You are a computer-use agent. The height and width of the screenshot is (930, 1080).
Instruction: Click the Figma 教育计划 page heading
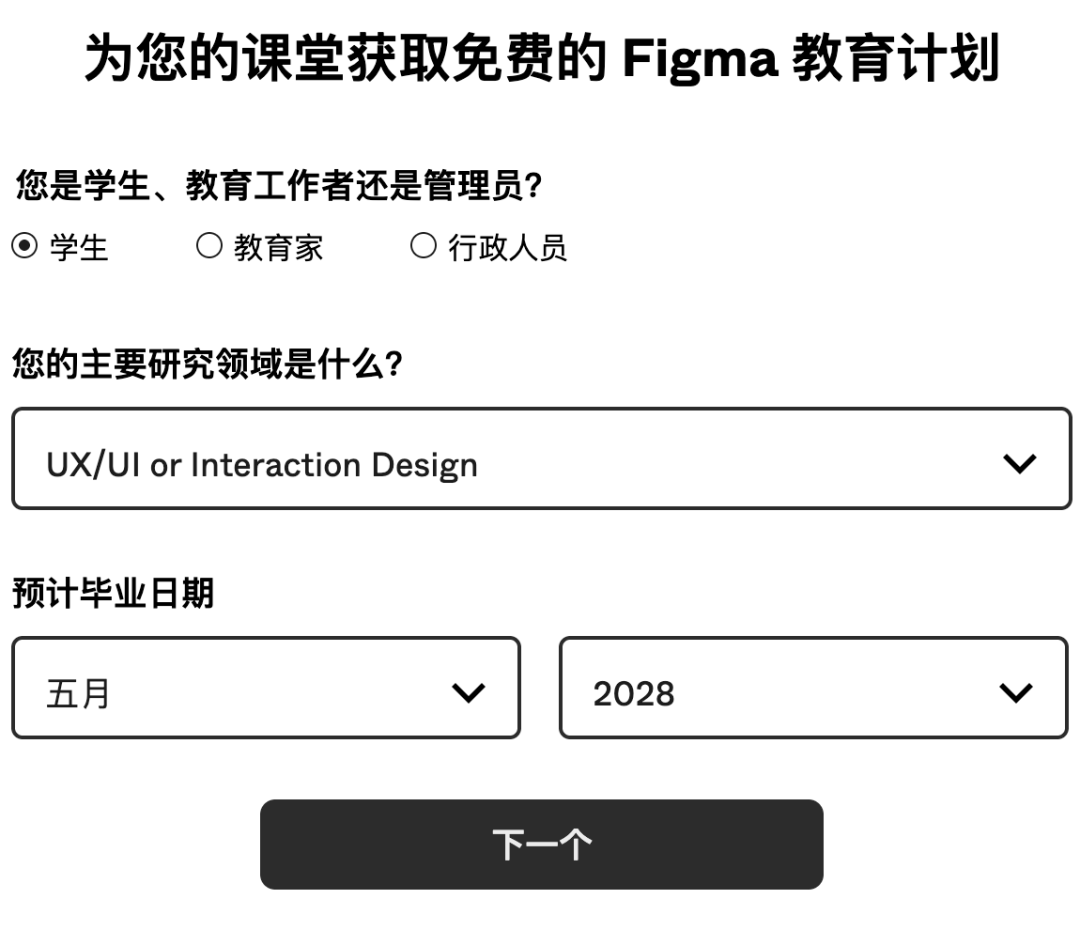(541, 59)
